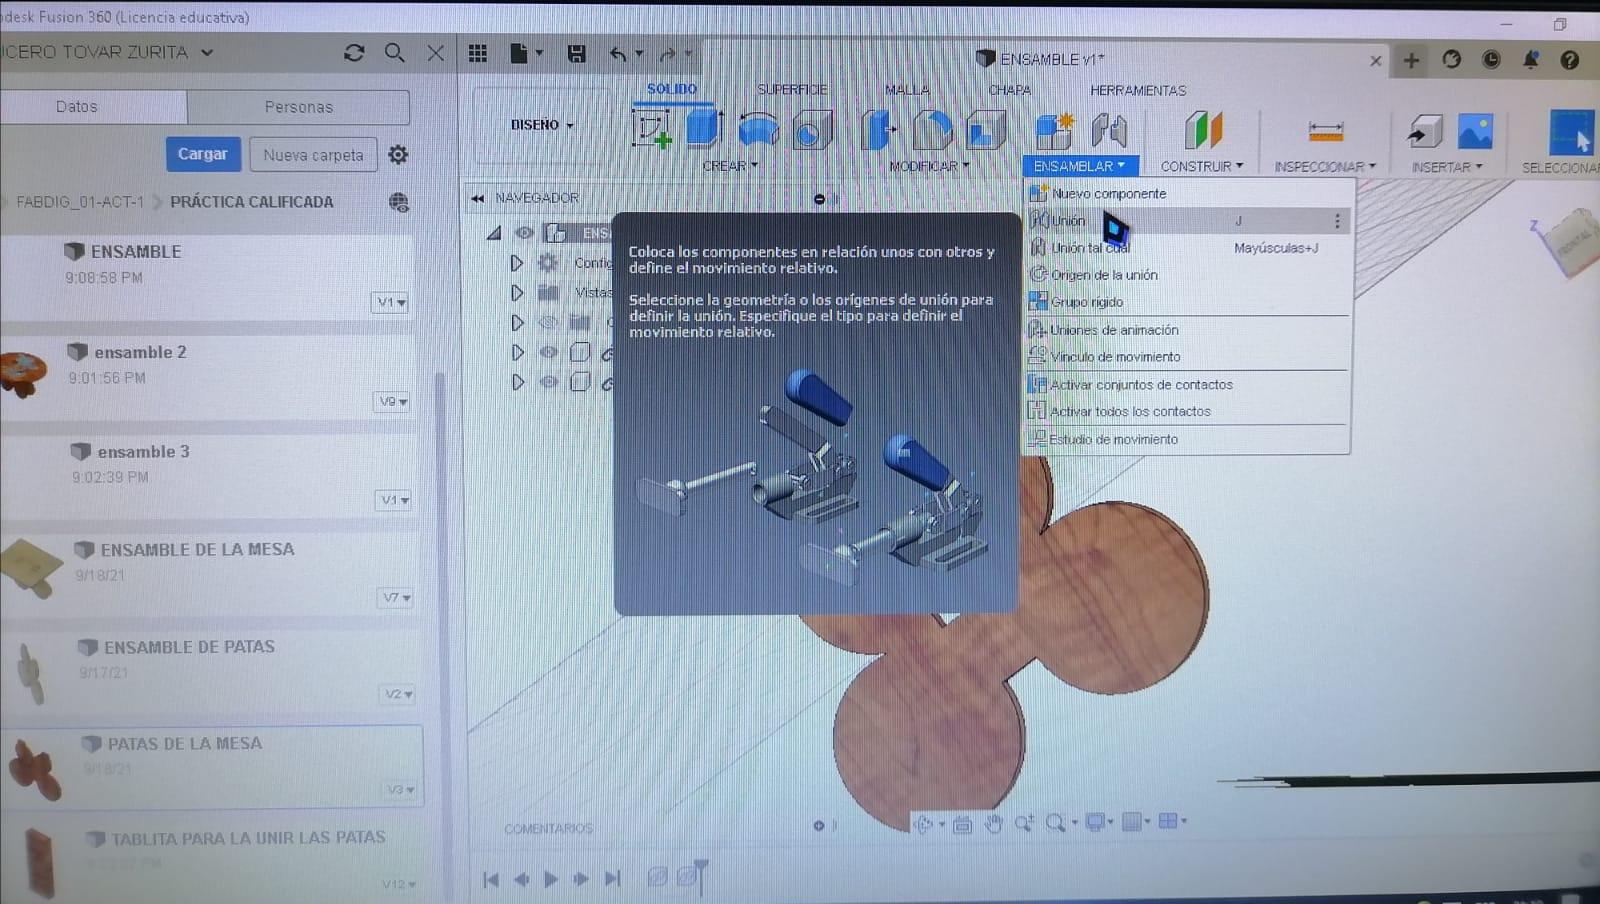This screenshot has height=904, width=1600.
Task: Collapse the root ENSAMBLE tree node
Action: point(494,233)
